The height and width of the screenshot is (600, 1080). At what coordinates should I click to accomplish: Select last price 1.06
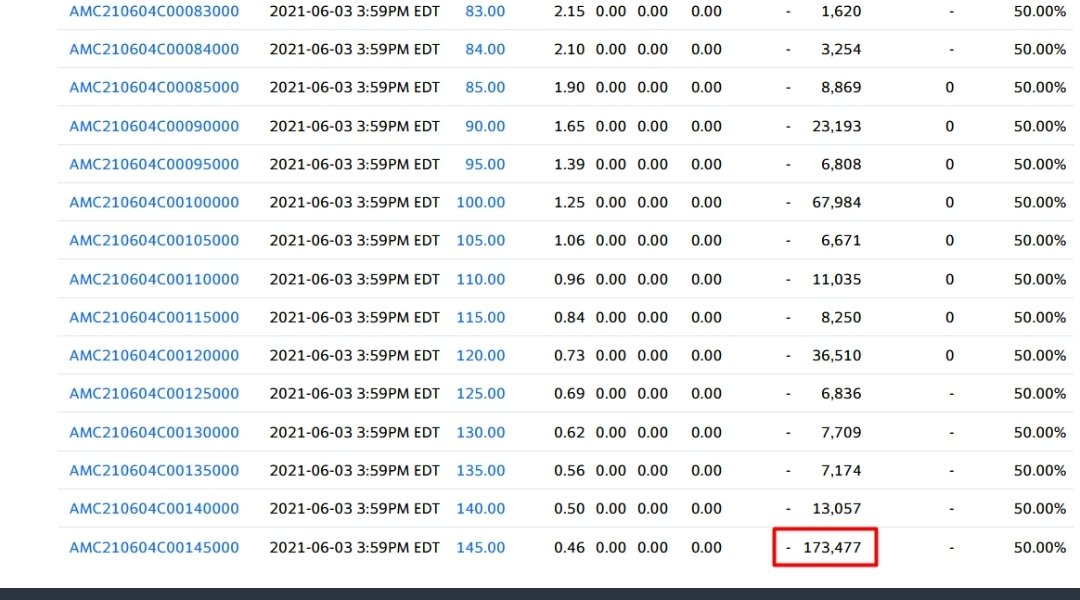(x=570, y=240)
